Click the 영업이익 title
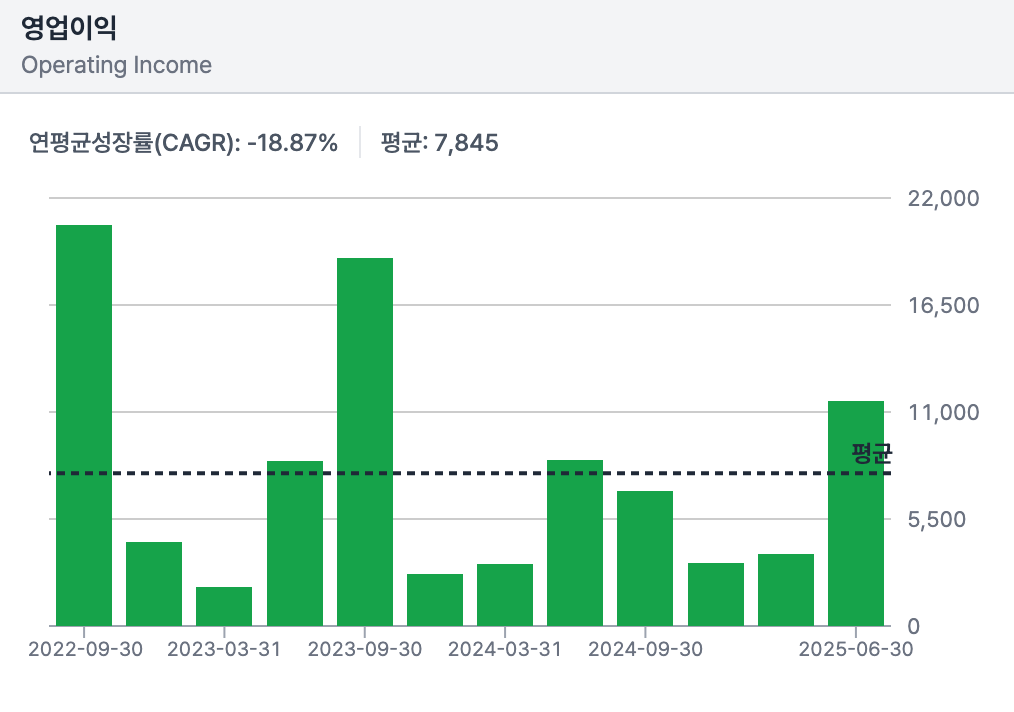The width and height of the screenshot is (1014, 712). point(69,28)
